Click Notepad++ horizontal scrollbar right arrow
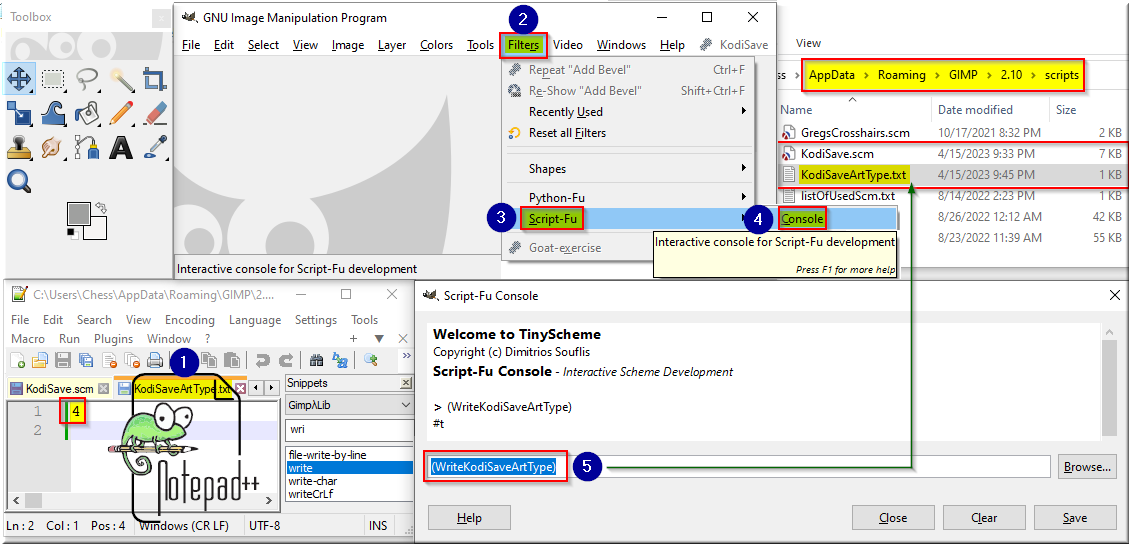The image size is (1129, 544). [271, 501]
